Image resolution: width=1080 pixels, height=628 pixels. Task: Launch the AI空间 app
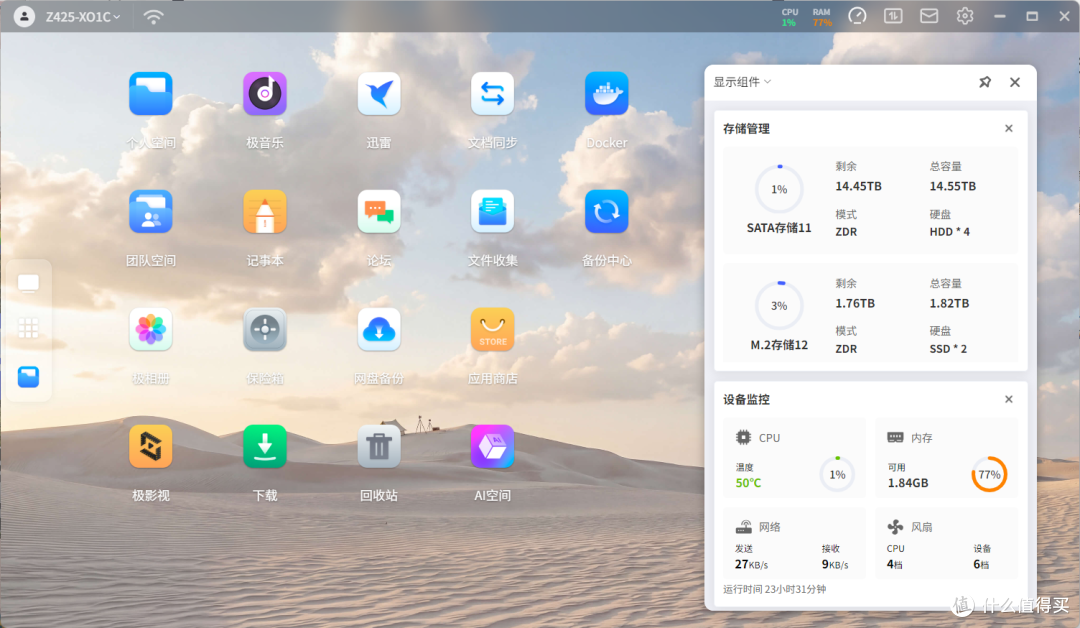pos(492,446)
